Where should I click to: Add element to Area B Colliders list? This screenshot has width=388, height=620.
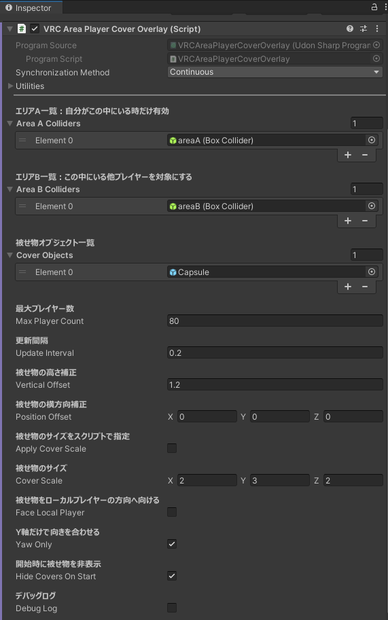348,221
